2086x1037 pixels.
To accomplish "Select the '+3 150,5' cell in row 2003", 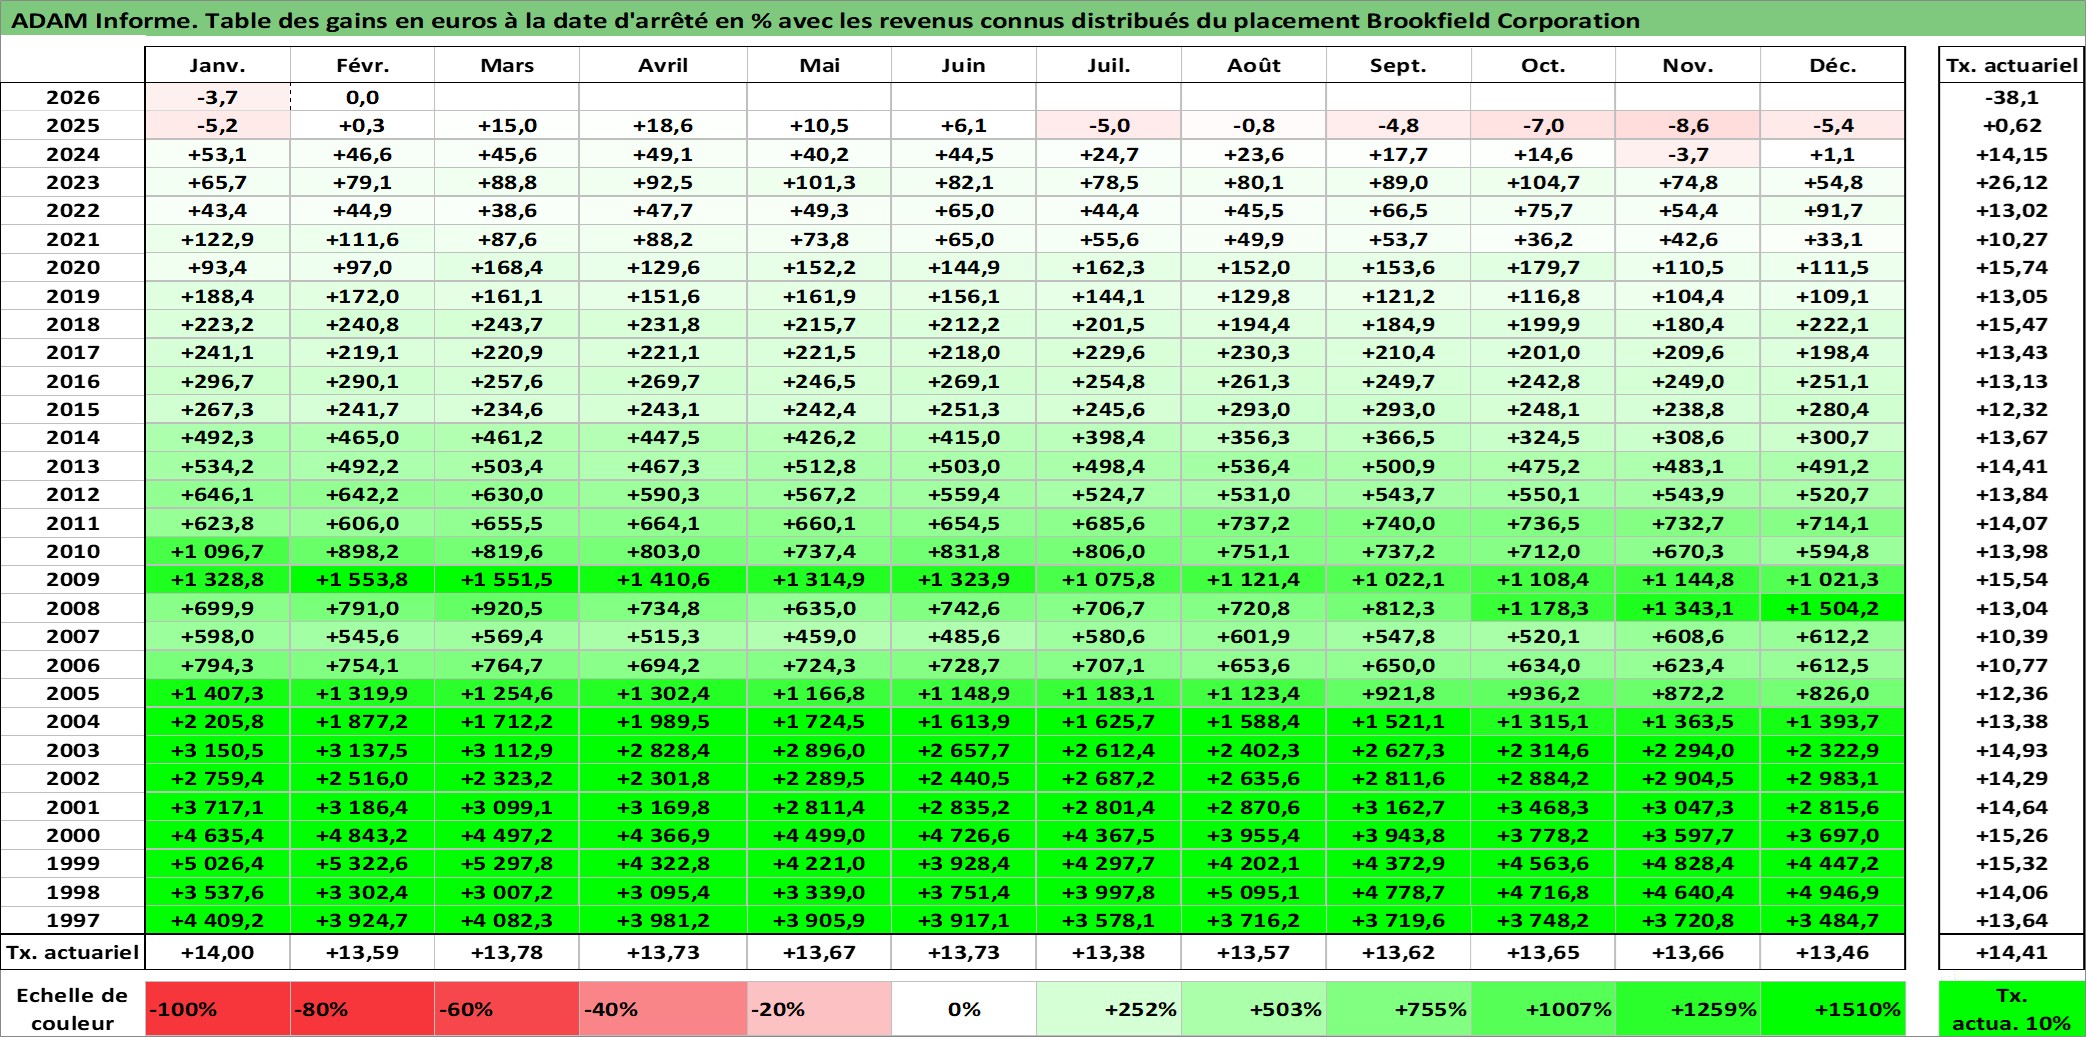I will pos(218,750).
